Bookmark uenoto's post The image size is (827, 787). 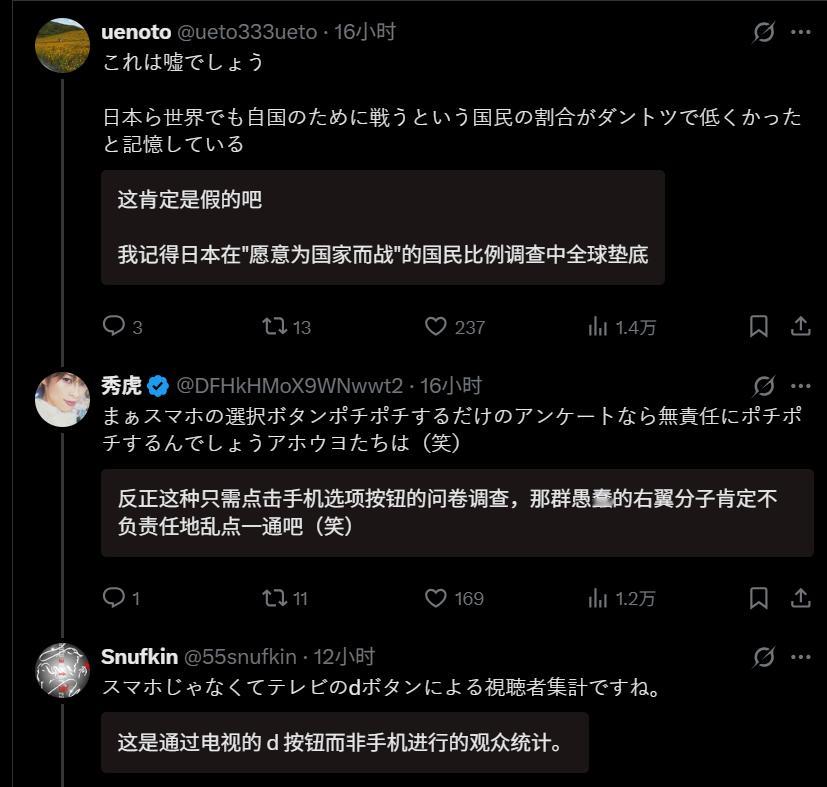pos(758,326)
